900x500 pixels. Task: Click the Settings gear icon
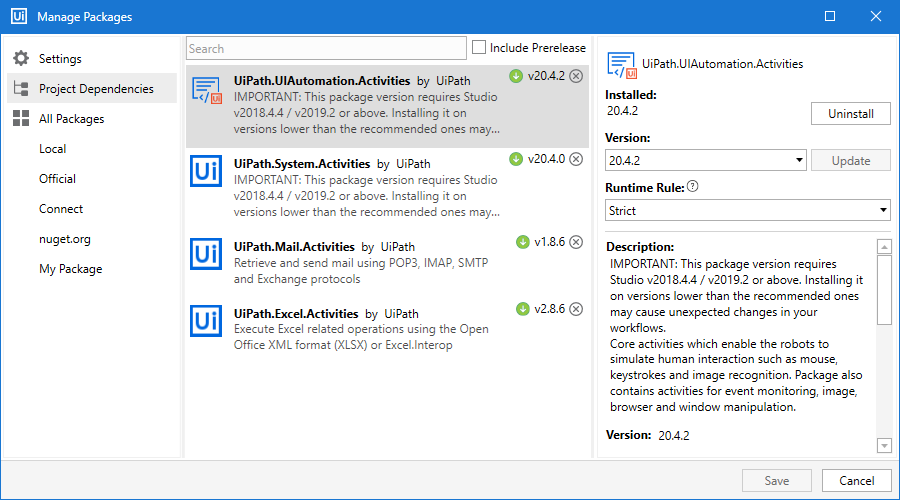pos(21,58)
